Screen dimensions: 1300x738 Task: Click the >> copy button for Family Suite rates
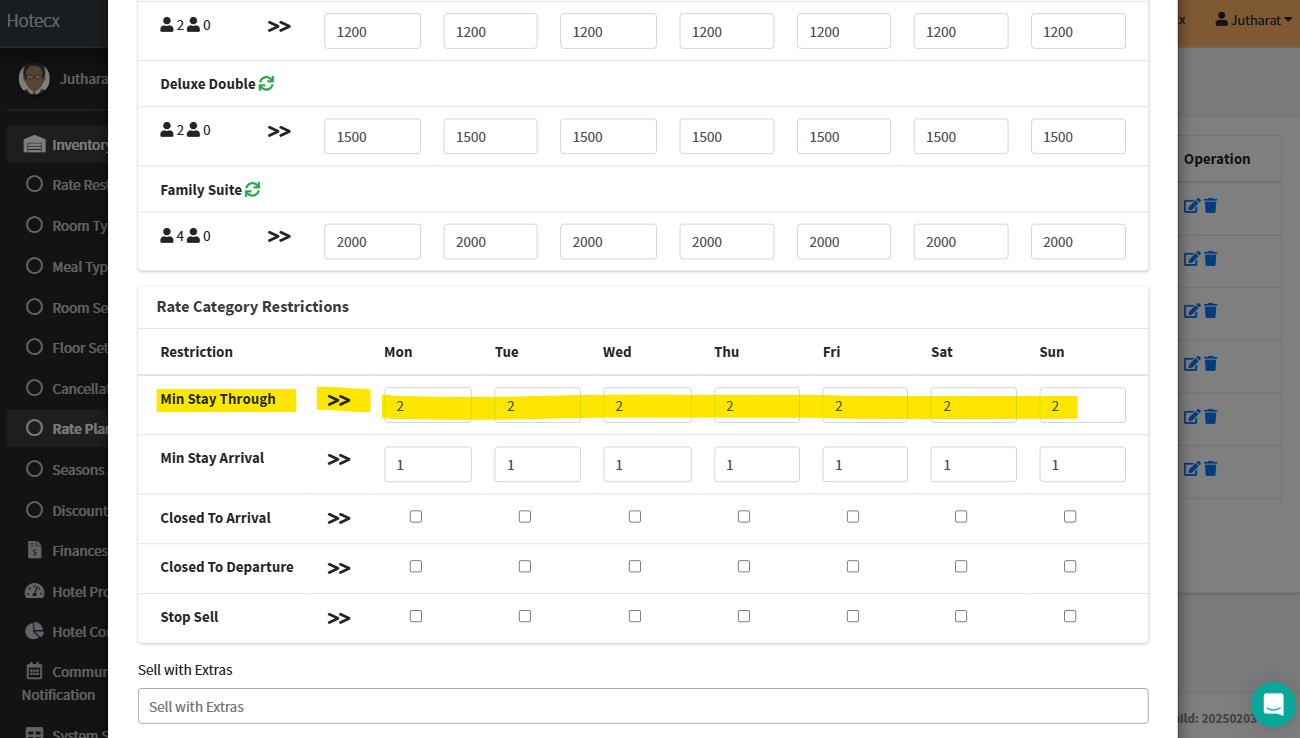click(279, 236)
